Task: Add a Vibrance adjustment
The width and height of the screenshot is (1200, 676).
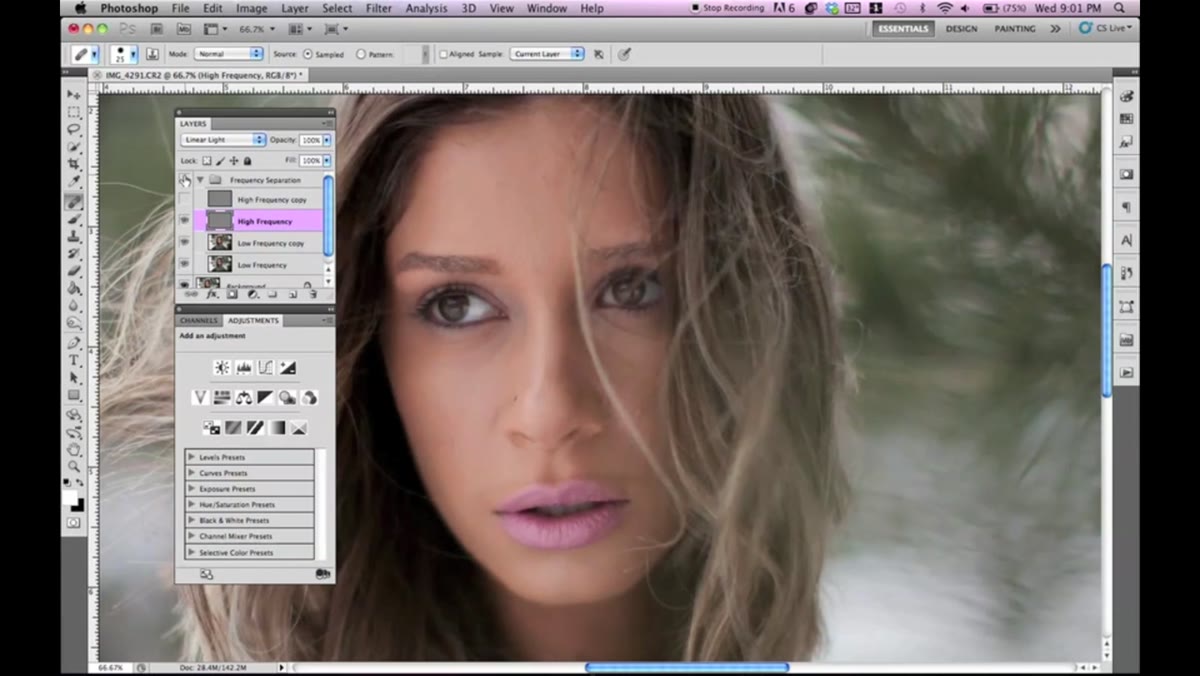Action: [x=199, y=398]
